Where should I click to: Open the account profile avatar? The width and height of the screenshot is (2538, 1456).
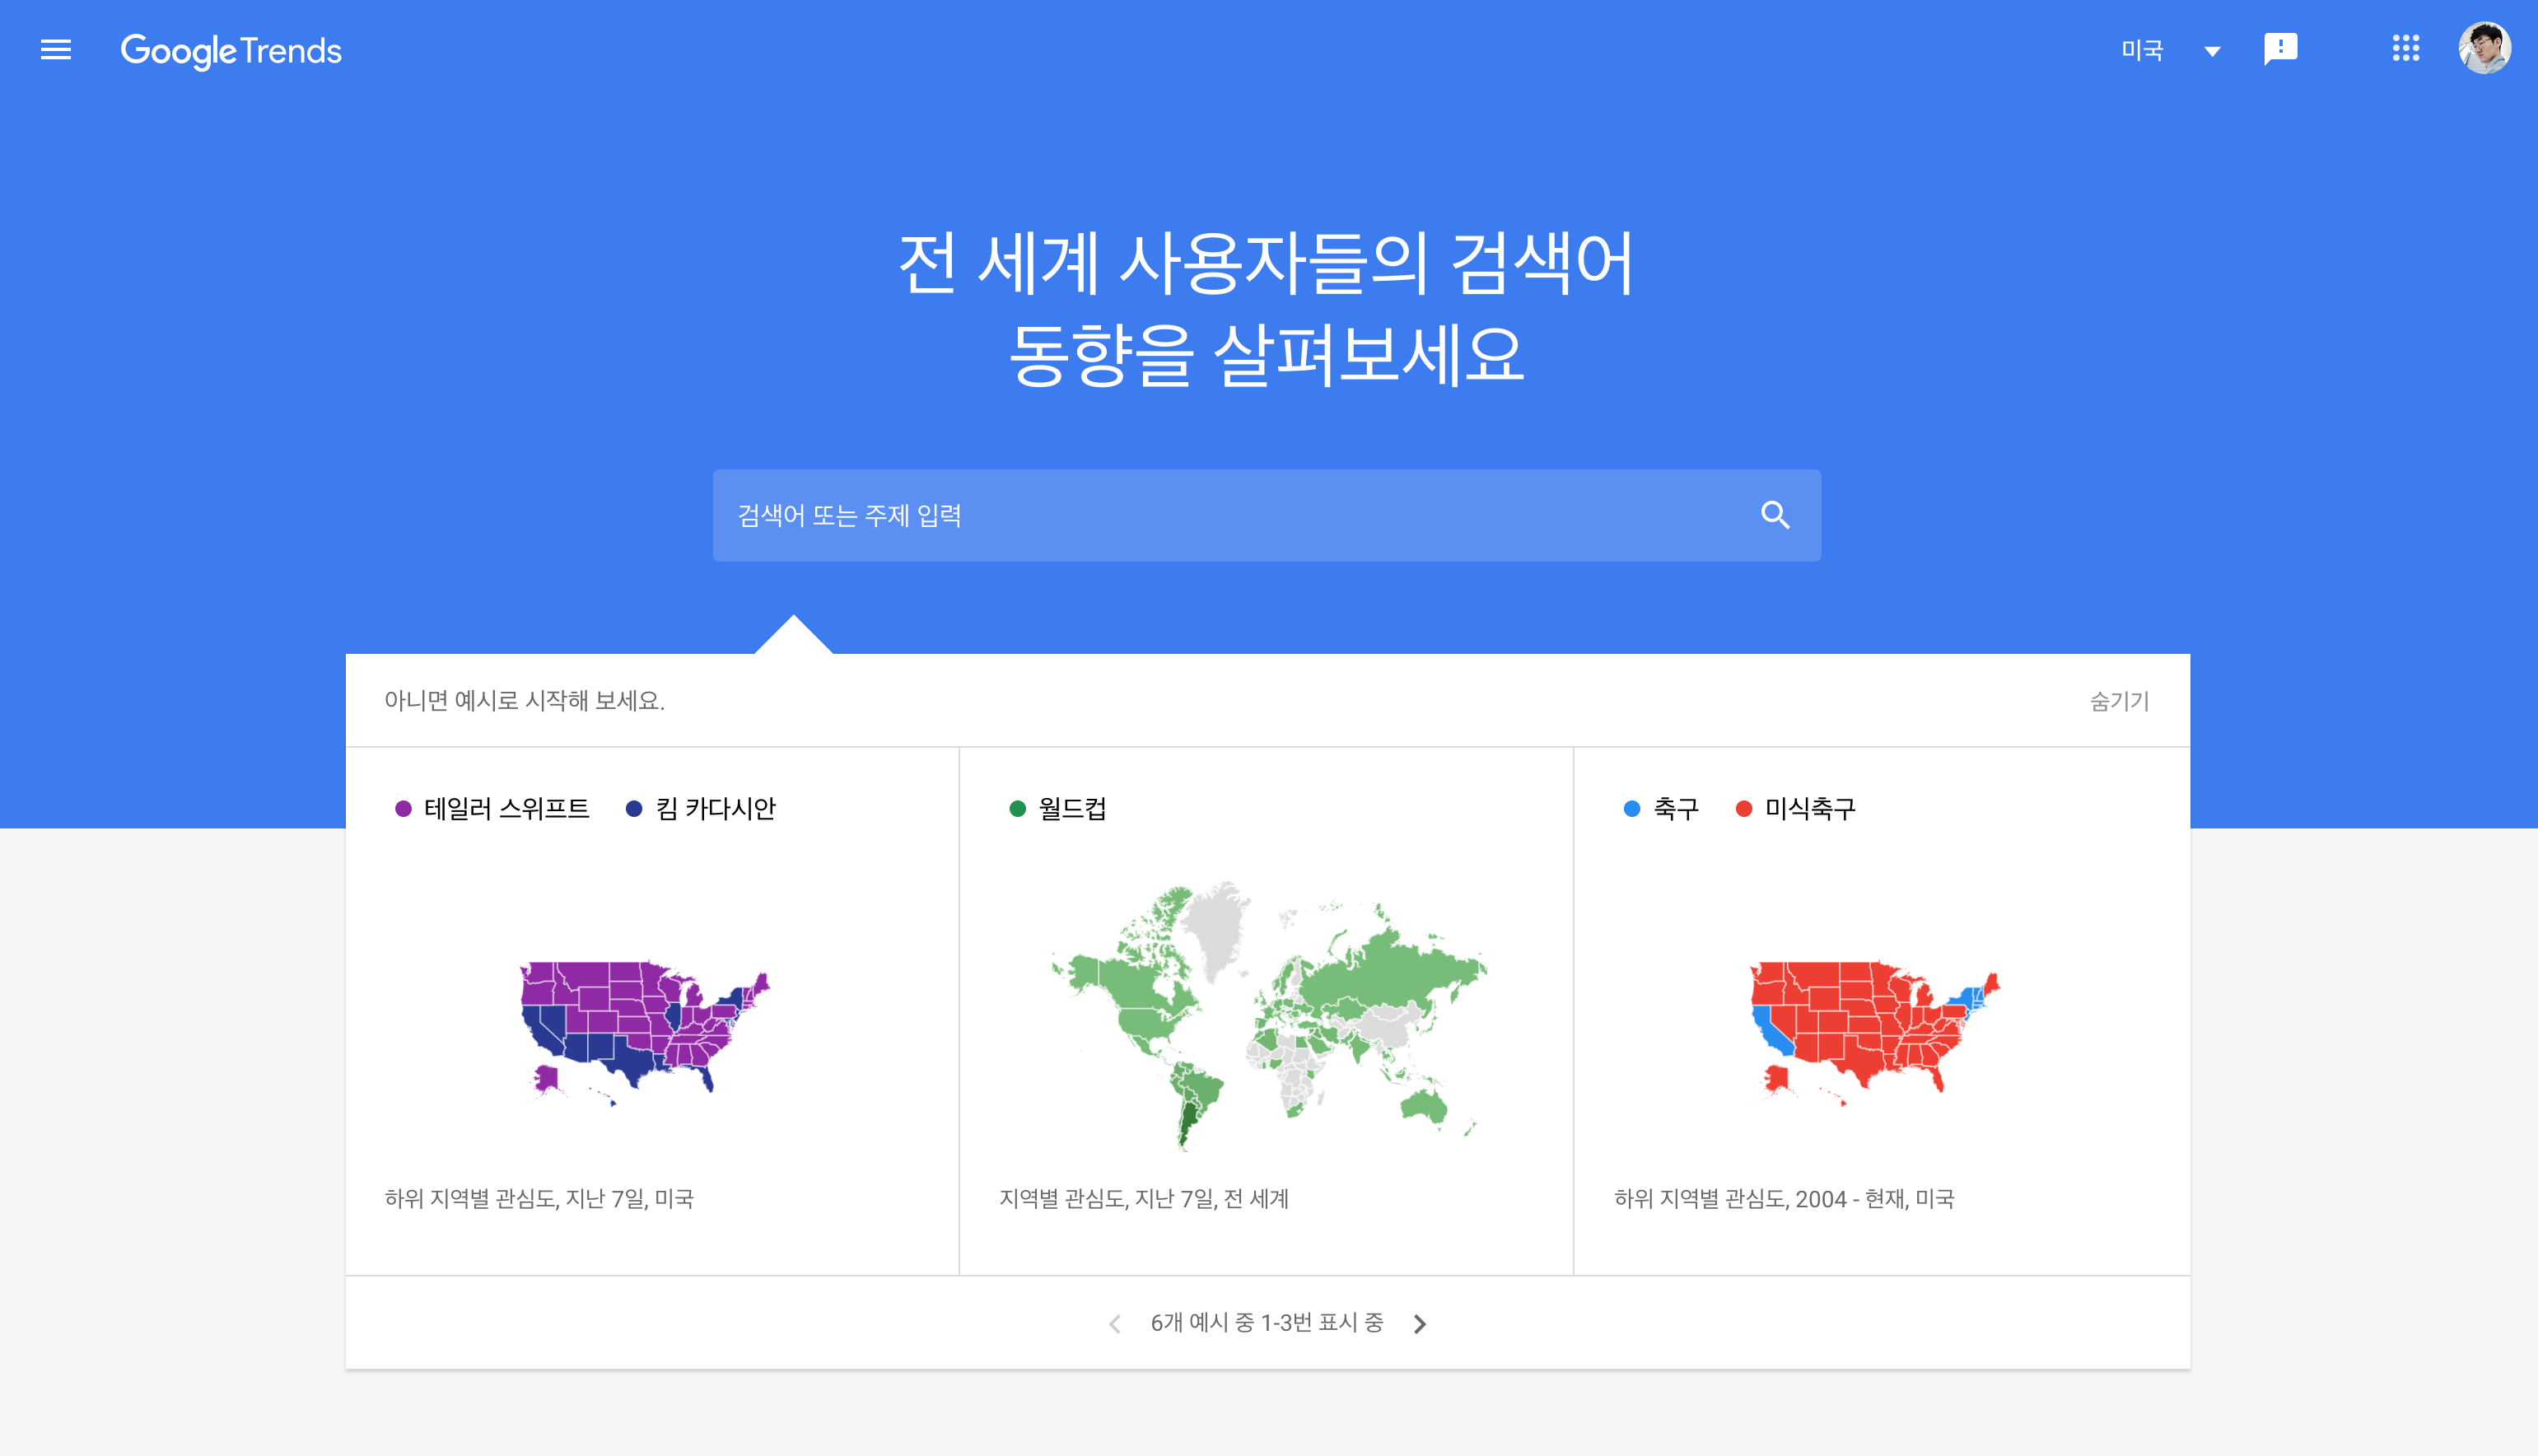2484,48
